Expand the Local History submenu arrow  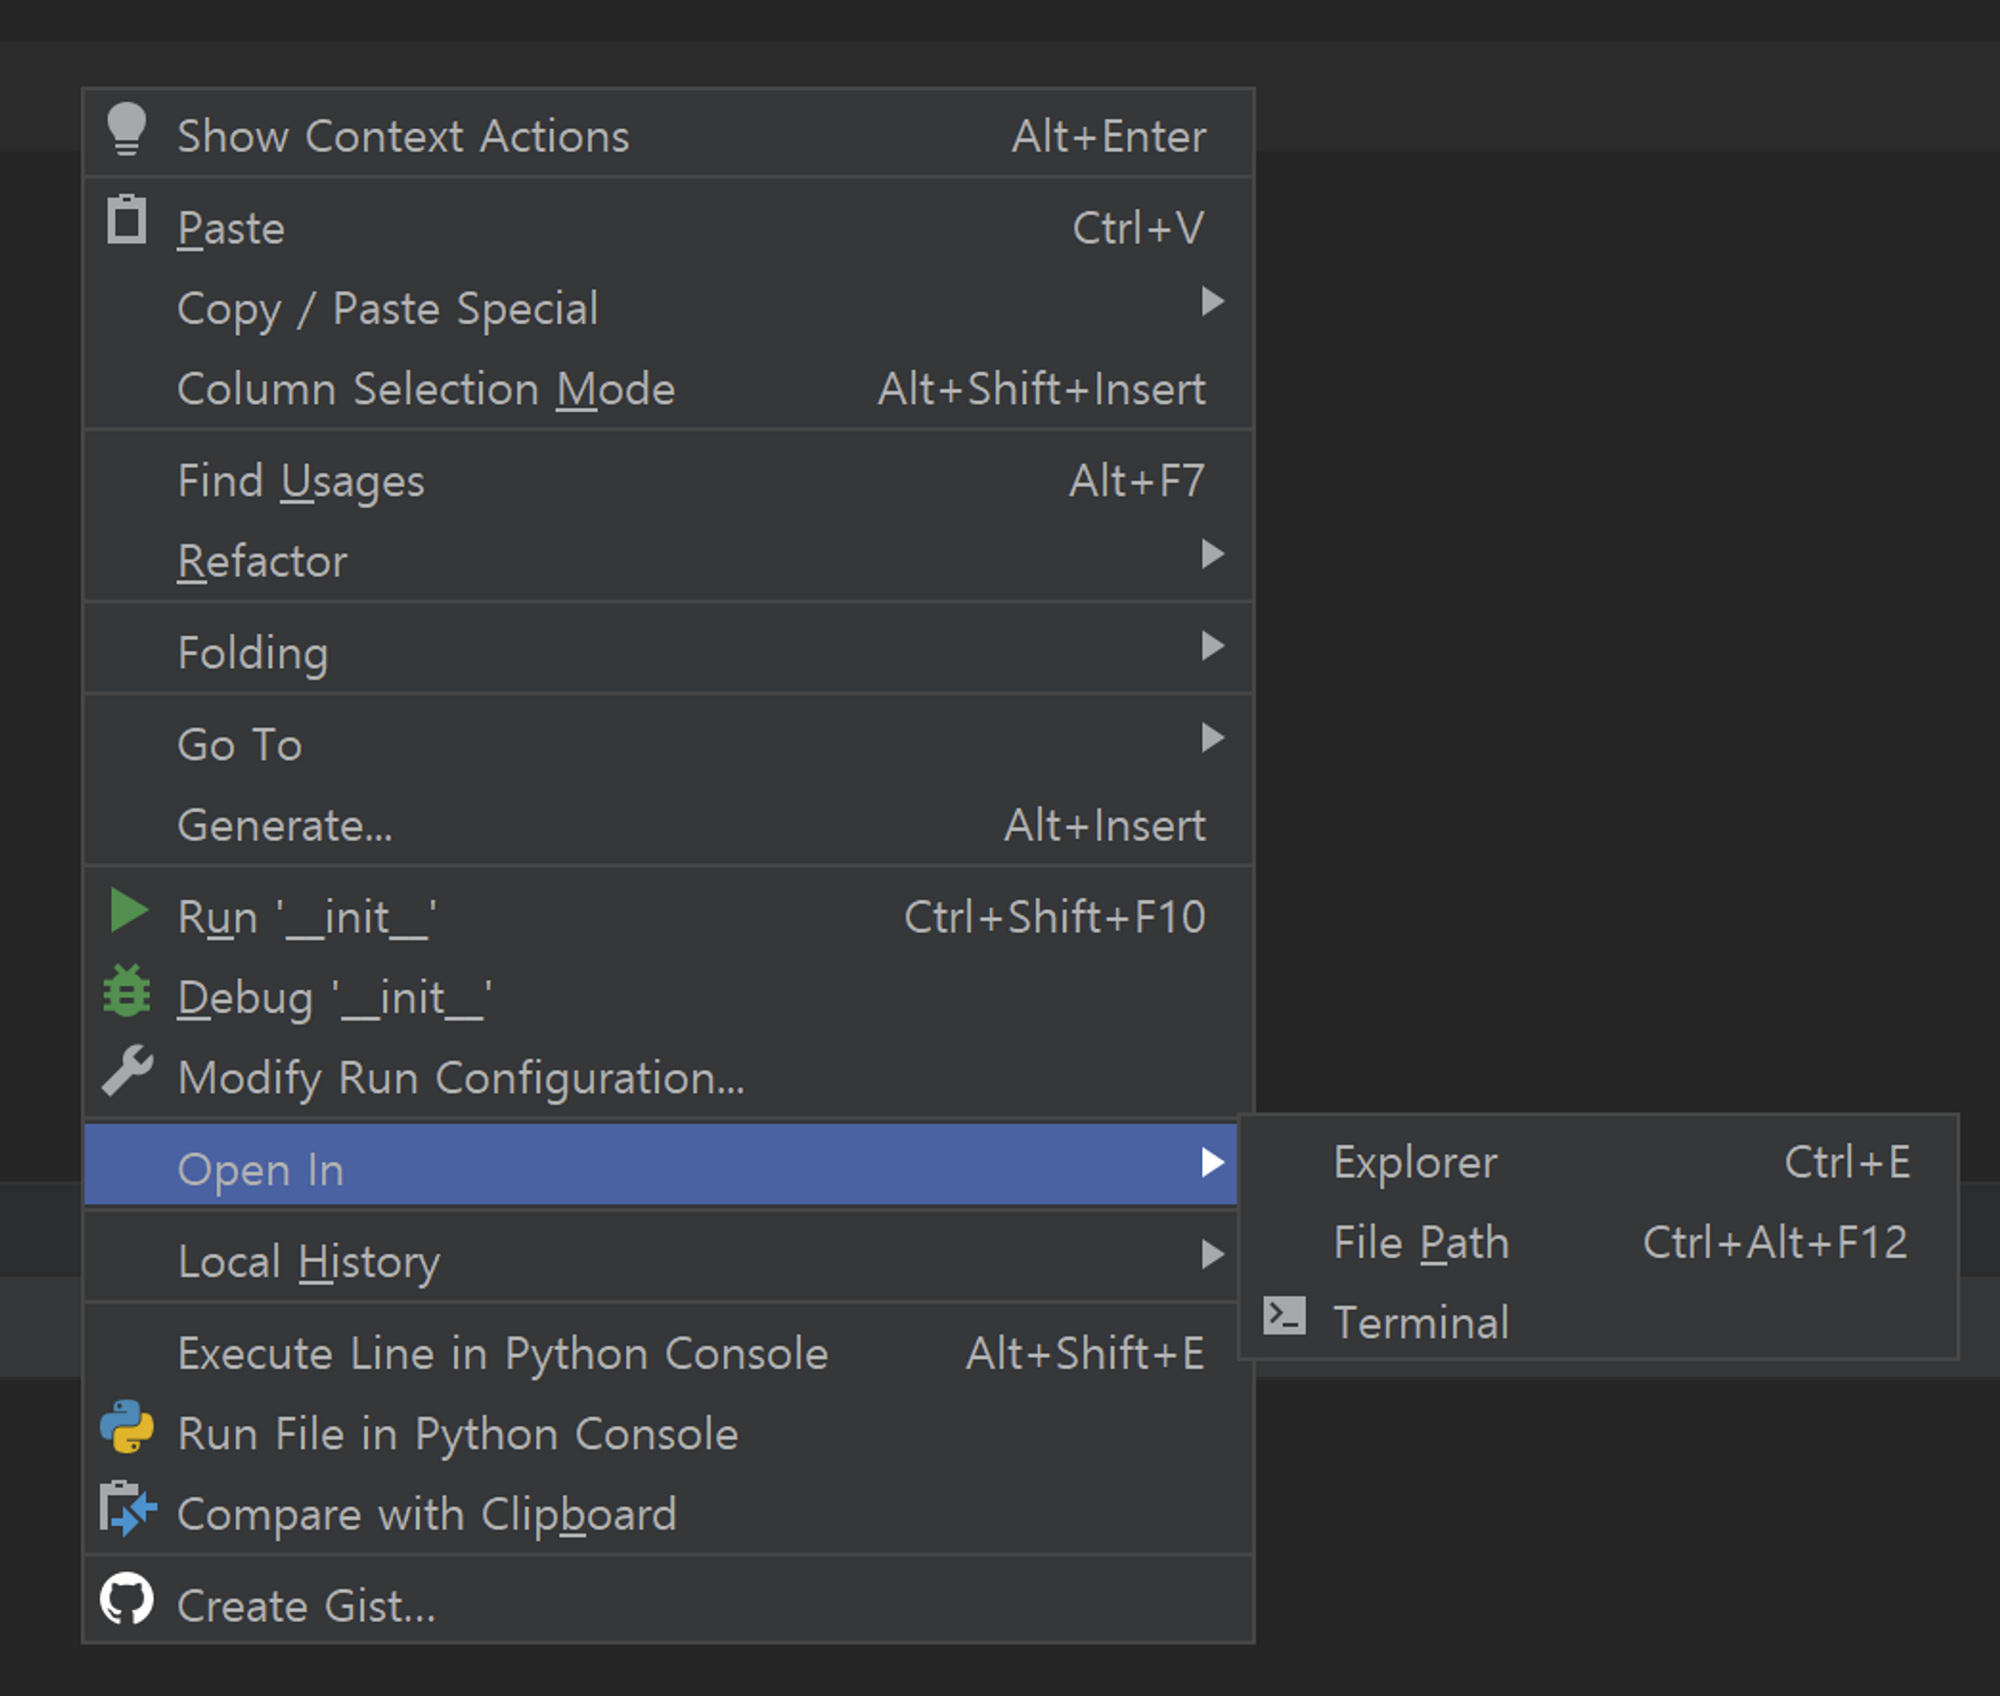pos(1212,1255)
